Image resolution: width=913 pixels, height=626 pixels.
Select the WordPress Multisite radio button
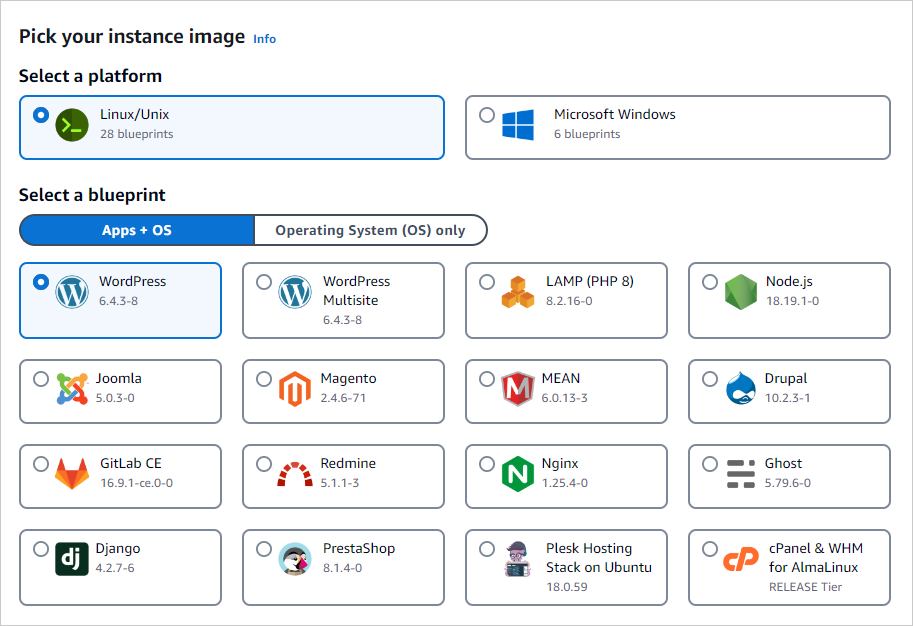(264, 282)
